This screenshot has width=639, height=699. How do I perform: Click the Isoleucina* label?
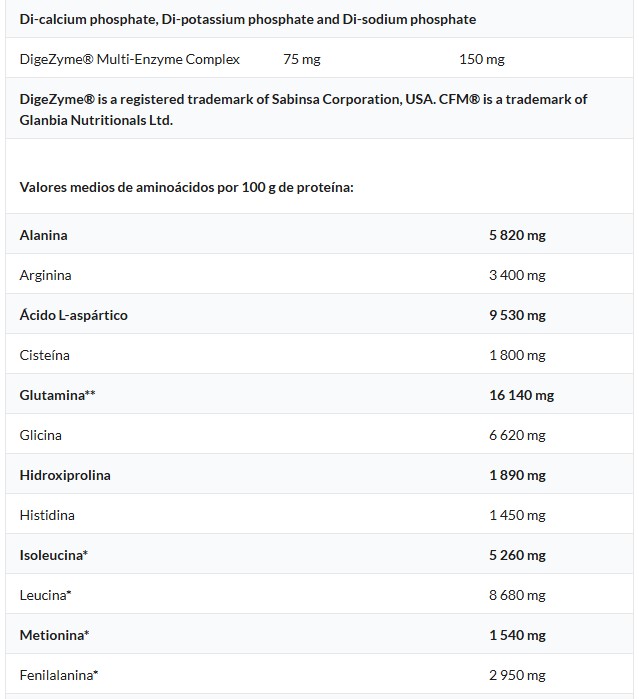[54, 555]
